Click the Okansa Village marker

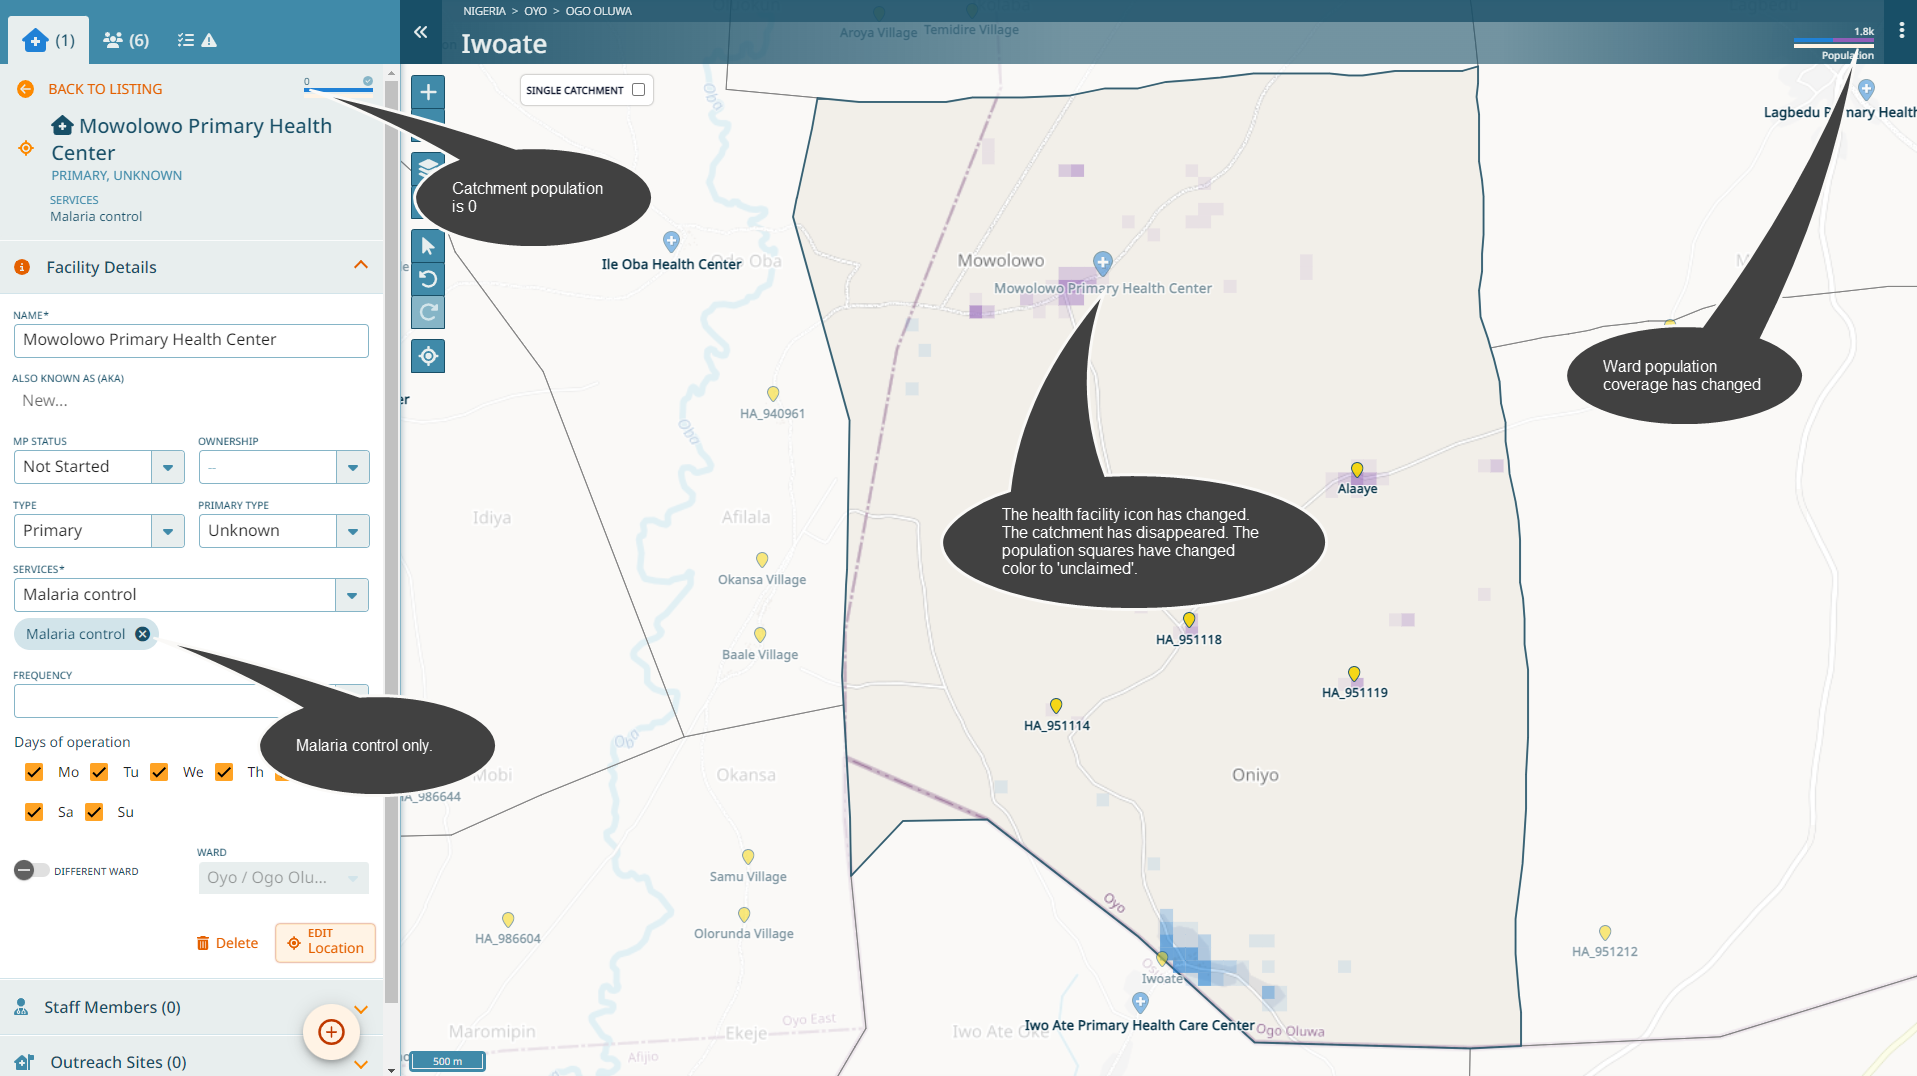coord(762,560)
